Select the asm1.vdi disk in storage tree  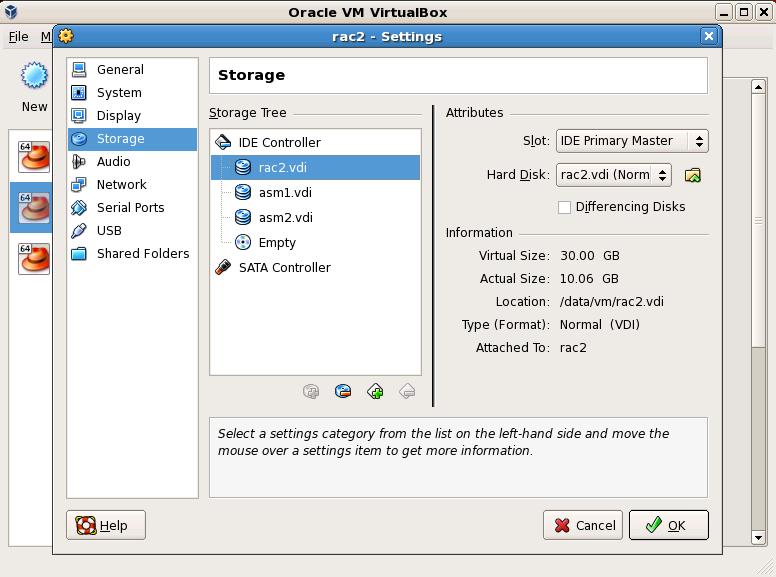(x=285, y=192)
